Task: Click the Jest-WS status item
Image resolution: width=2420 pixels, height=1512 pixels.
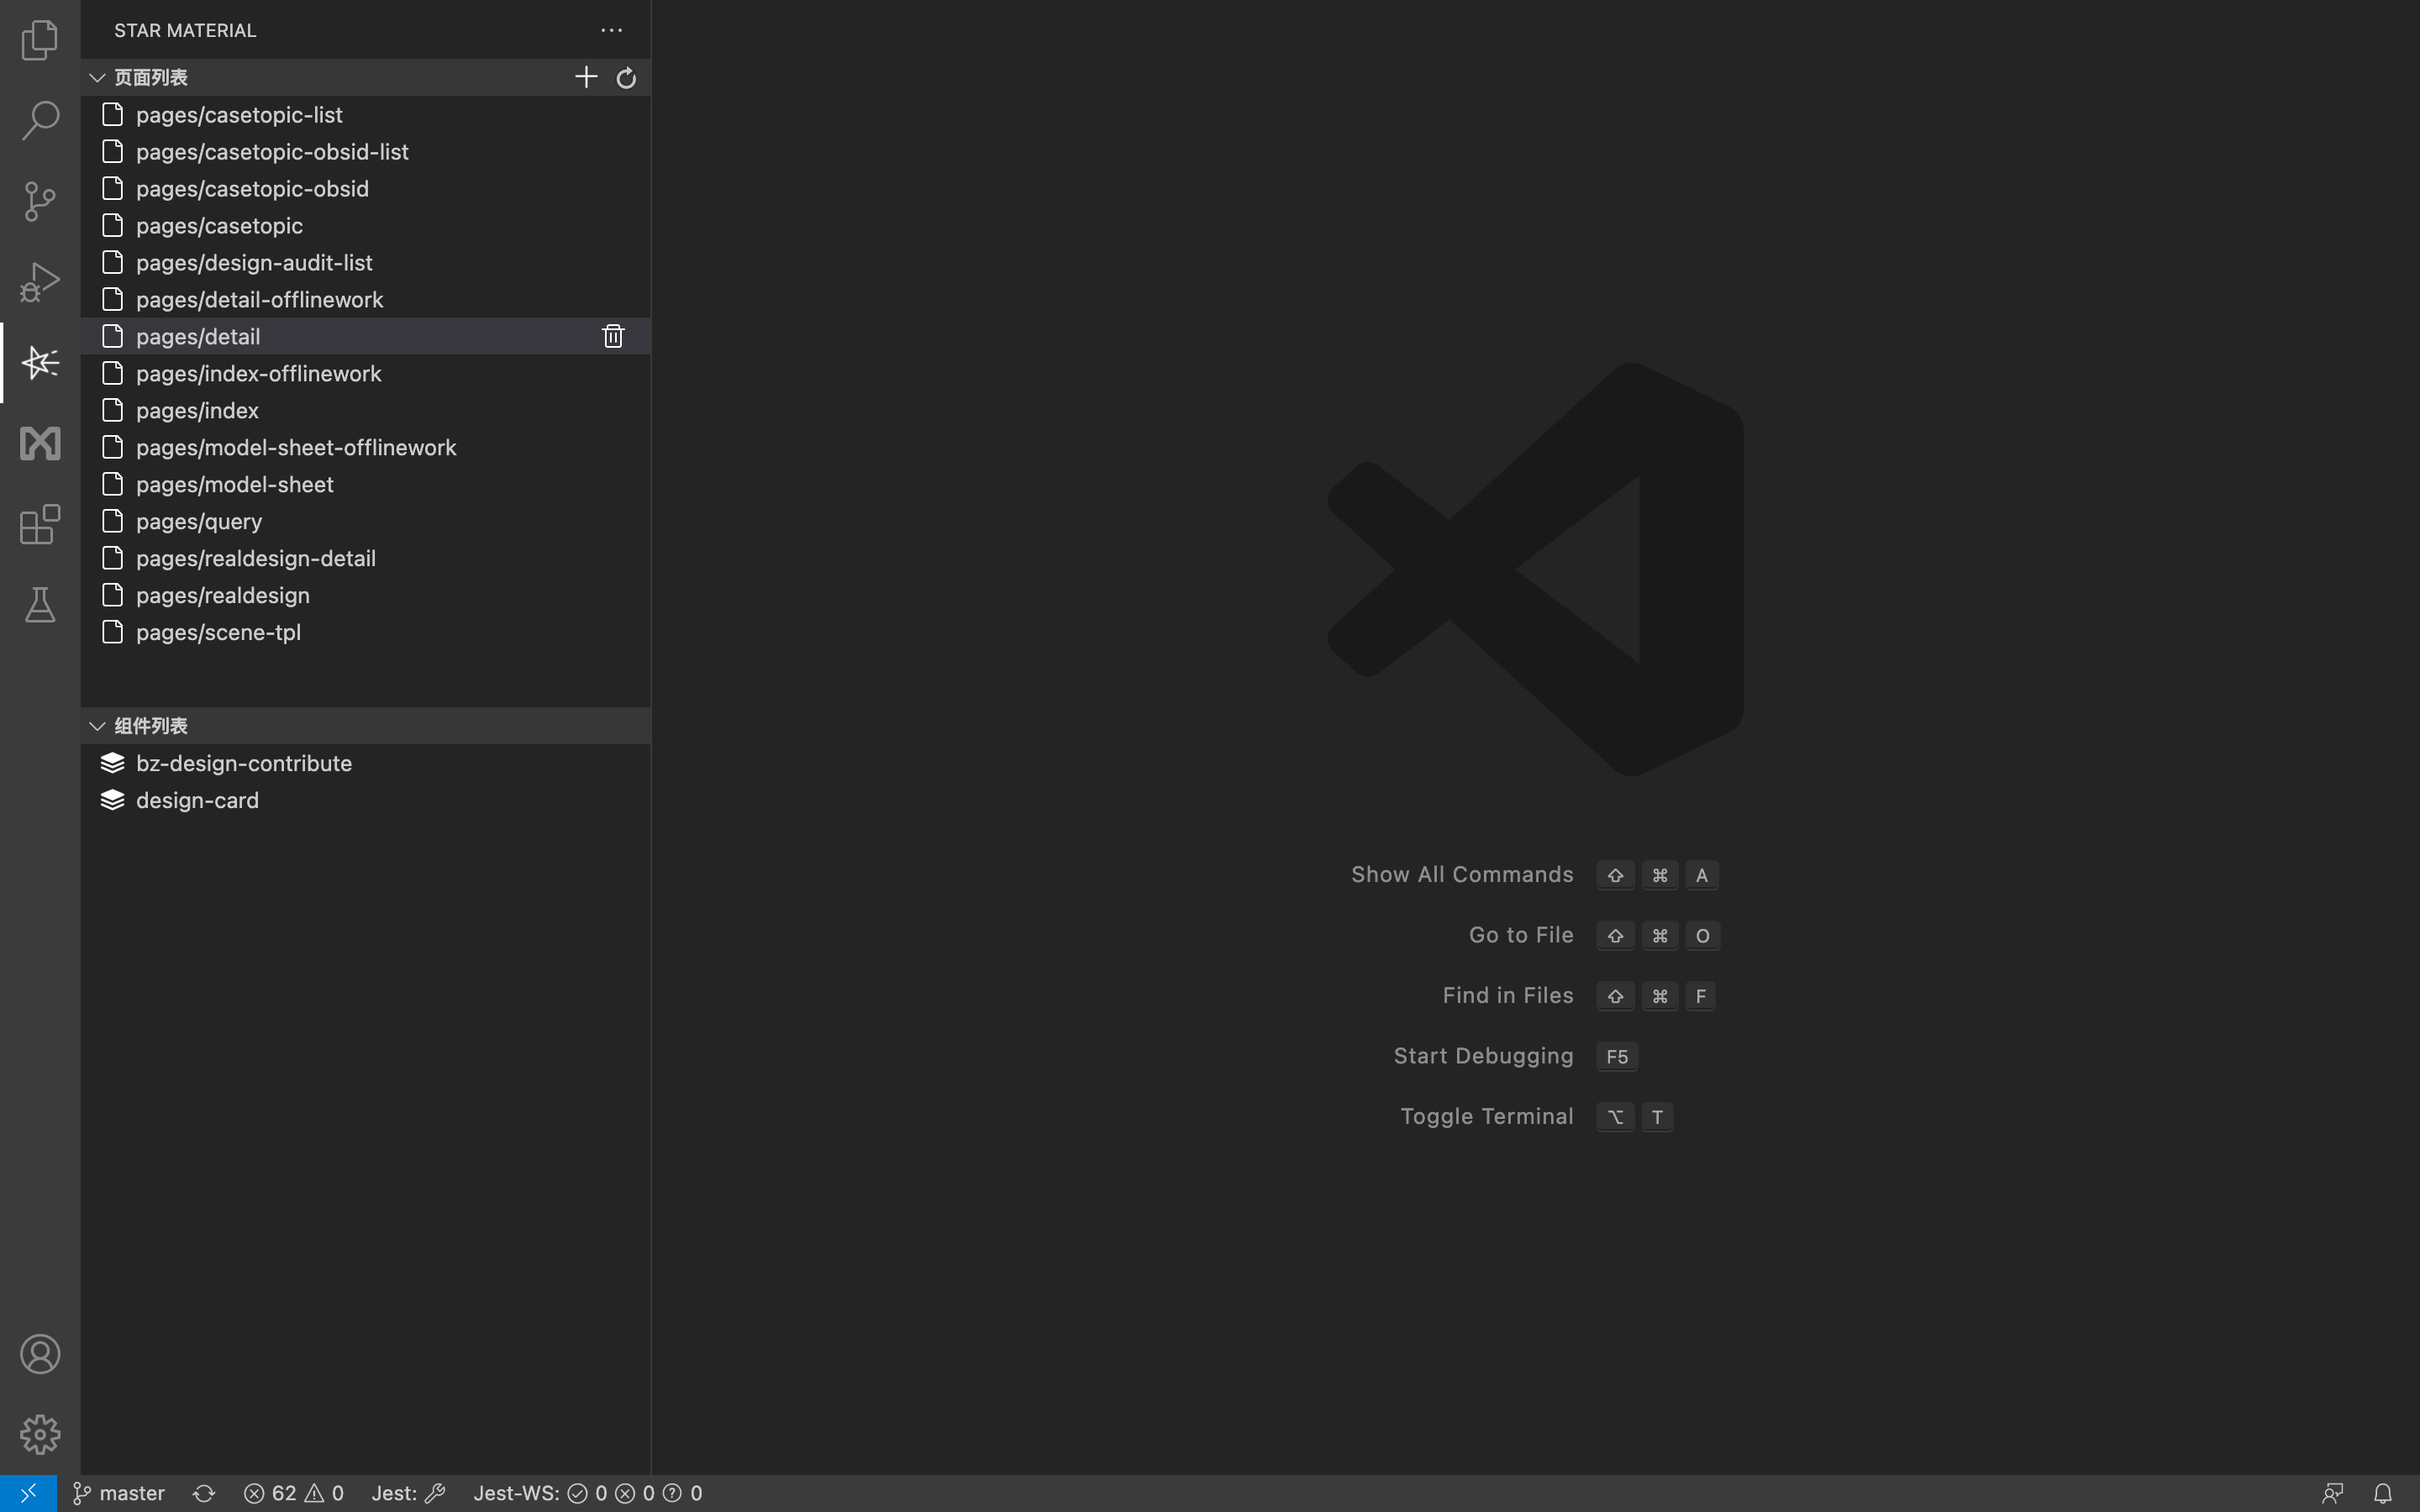Action: point(588,1493)
